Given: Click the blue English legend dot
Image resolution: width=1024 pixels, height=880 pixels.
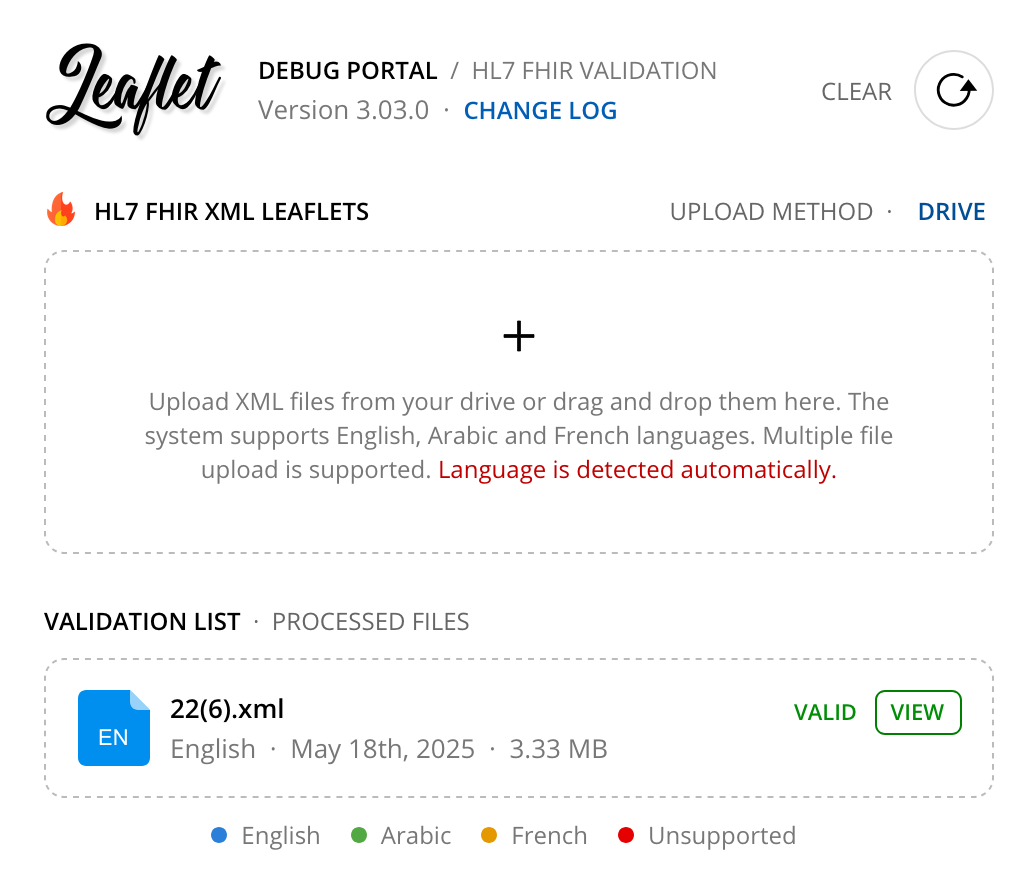Looking at the screenshot, I should click(219, 835).
